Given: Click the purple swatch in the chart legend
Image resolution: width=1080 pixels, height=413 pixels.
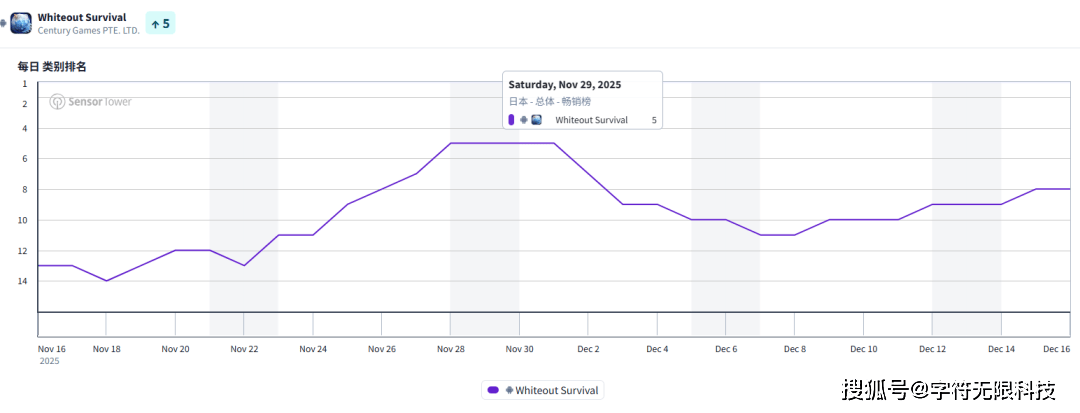Looking at the screenshot, I should tap(493, 391).
